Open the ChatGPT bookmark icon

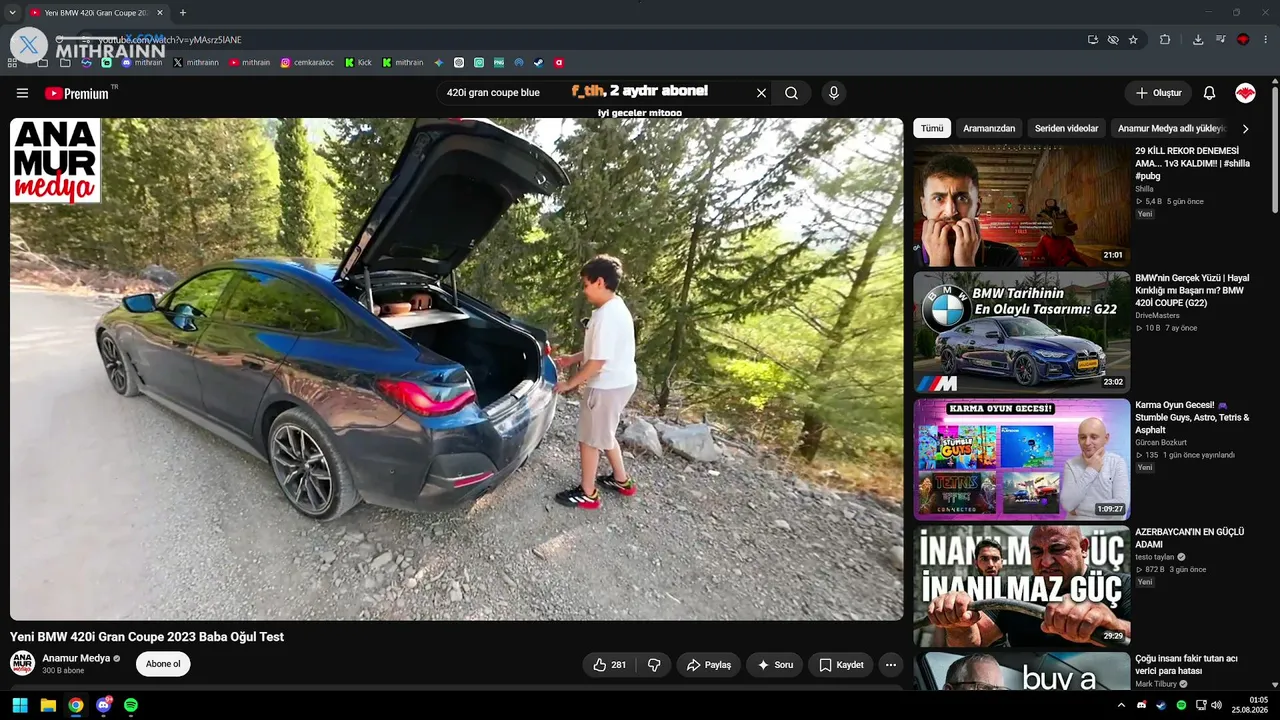[459, 62]
